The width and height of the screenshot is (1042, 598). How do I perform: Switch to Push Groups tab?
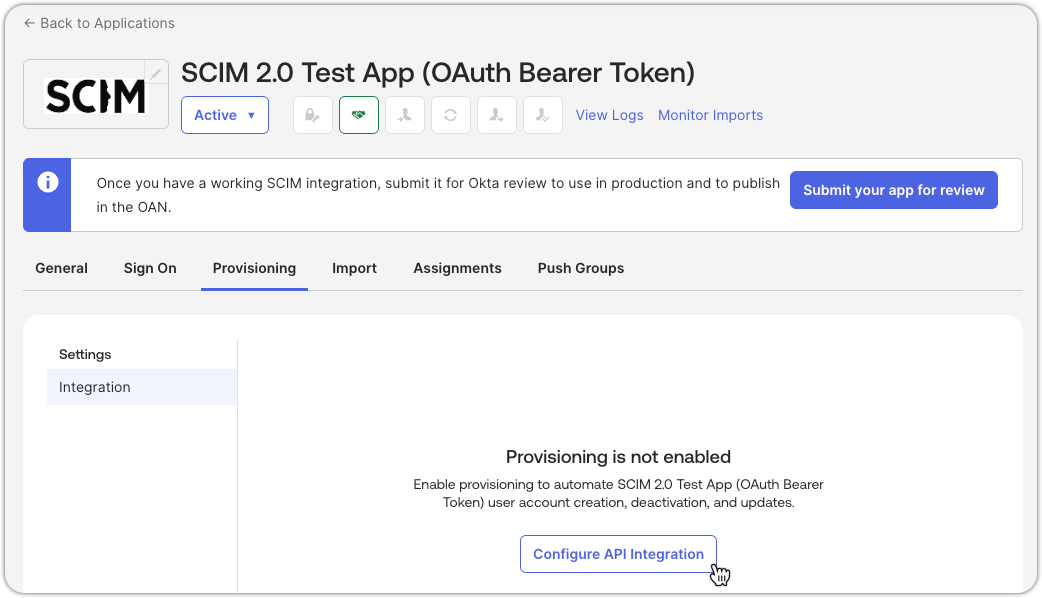point(581,268)
